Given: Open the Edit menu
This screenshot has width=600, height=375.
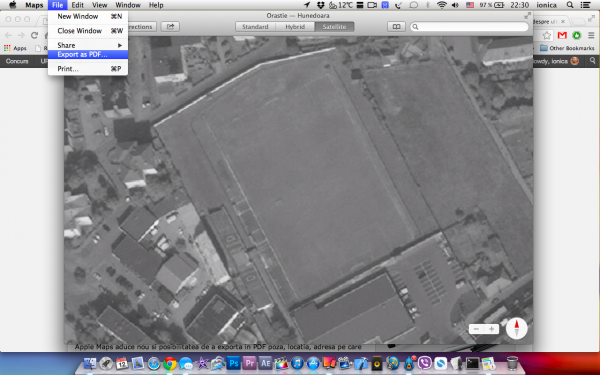Looking at the screenshot, I should pyautogui.click(x=77, y=5).
